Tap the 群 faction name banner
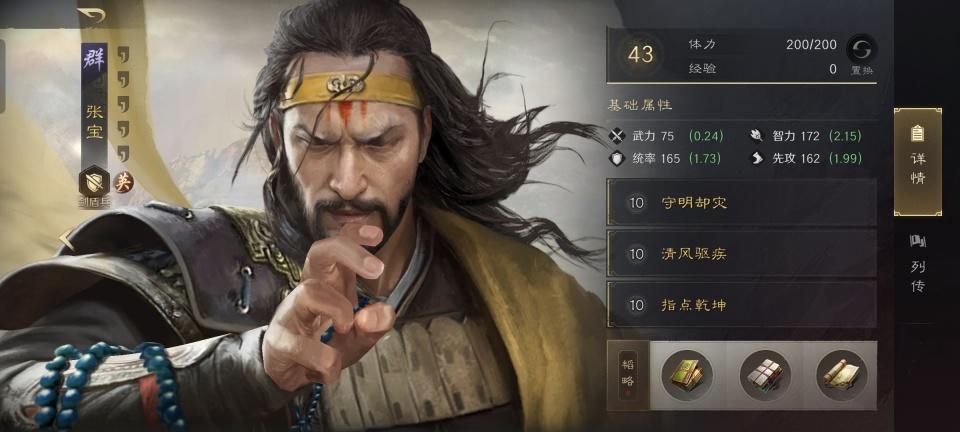This screenshot has width=960, height=432. [x=94, y=62]
